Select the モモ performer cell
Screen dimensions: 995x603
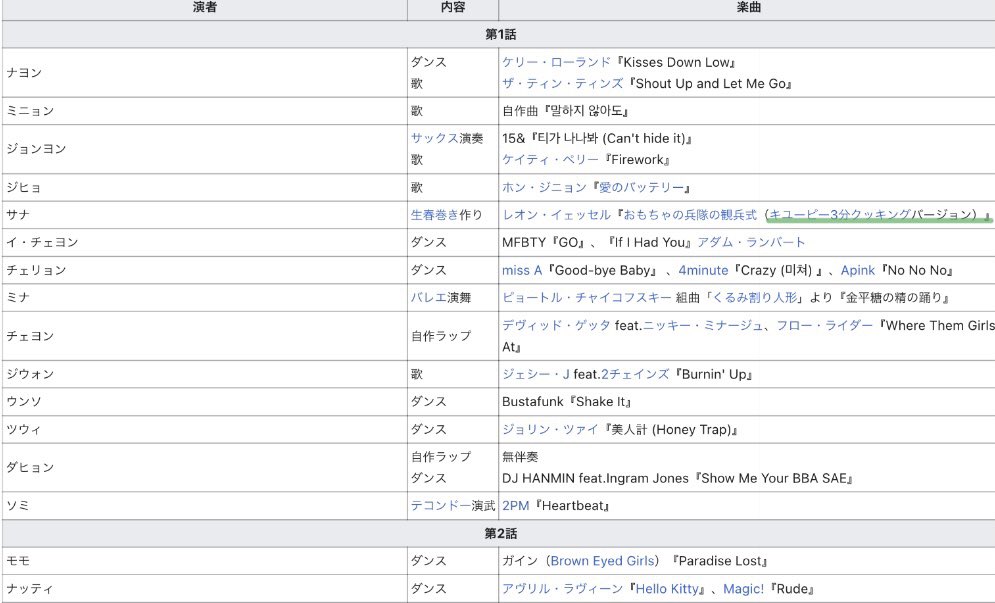(x=204, y=560)
